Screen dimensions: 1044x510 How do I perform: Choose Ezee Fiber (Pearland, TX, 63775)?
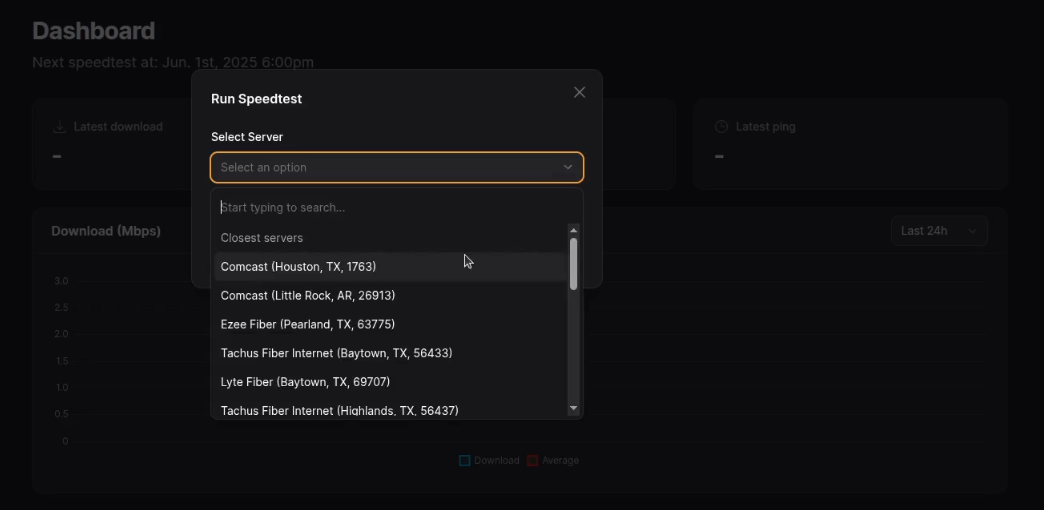(x=390, y=324)
